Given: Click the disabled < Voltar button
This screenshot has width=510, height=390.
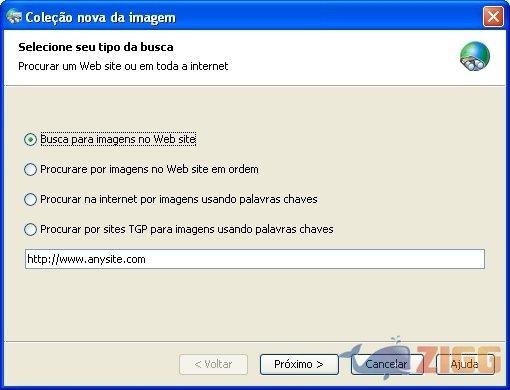Looking at the screenshot, I should click(x=213, y=364).
